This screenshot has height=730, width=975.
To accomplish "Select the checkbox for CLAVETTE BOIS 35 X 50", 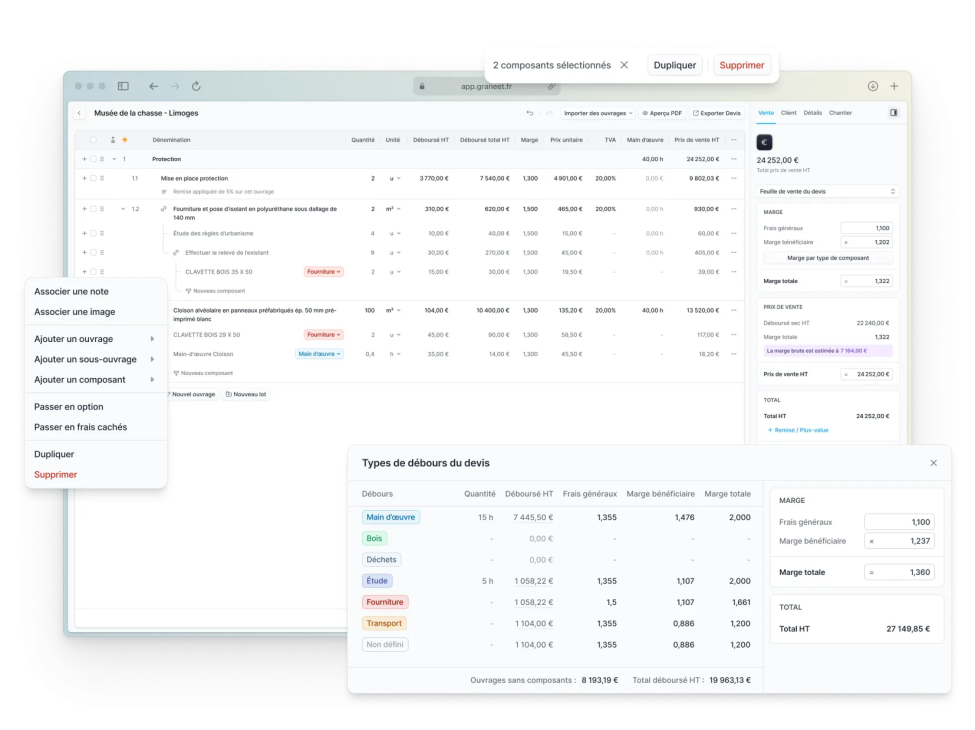I will 93,271.
